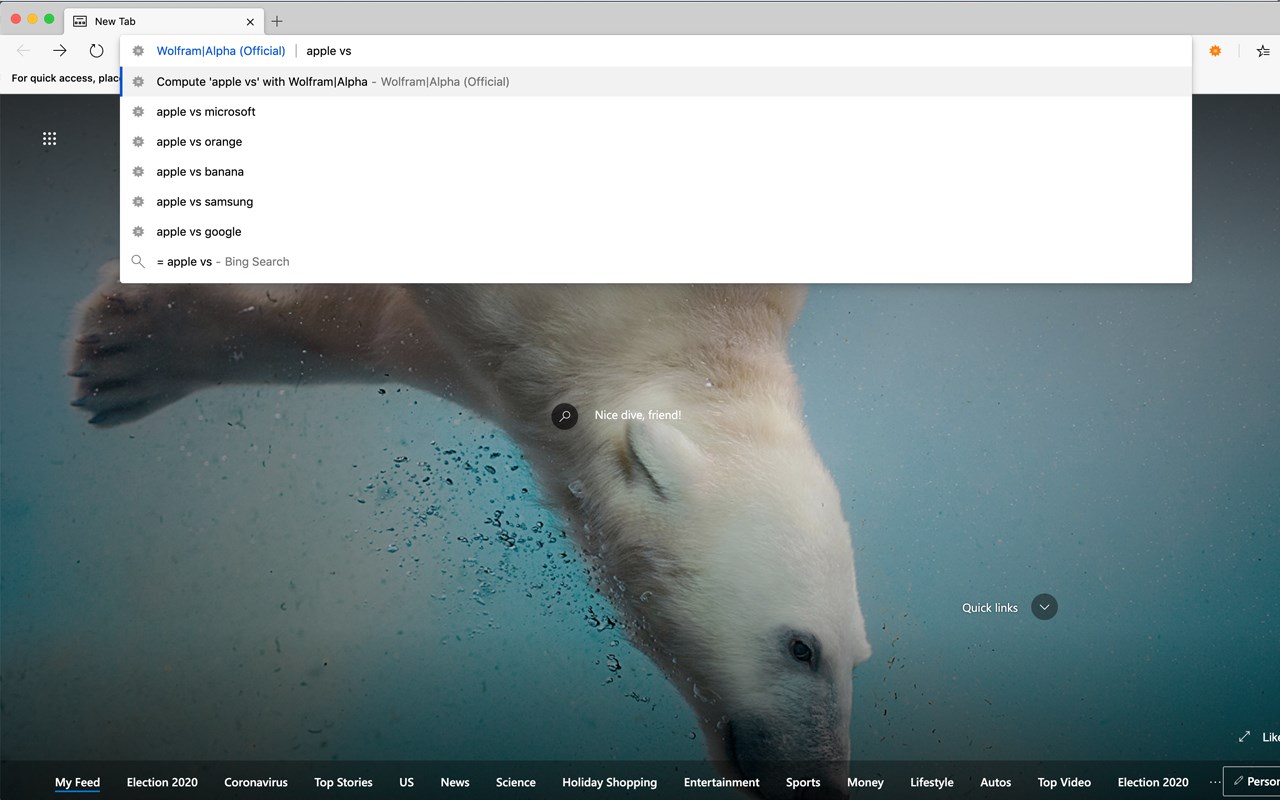1280x800 pixels.
Task: Open the My Feed news tab
Action: (77, 782)
